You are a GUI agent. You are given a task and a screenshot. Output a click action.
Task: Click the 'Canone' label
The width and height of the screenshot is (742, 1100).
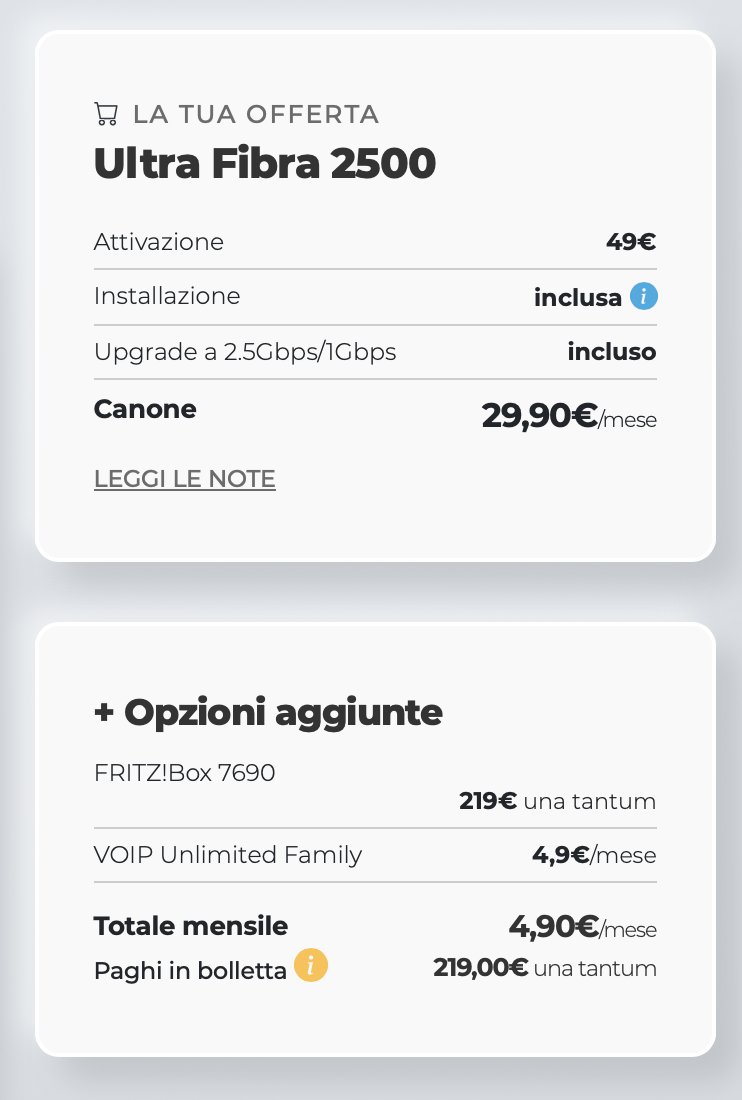coord(145,409)
